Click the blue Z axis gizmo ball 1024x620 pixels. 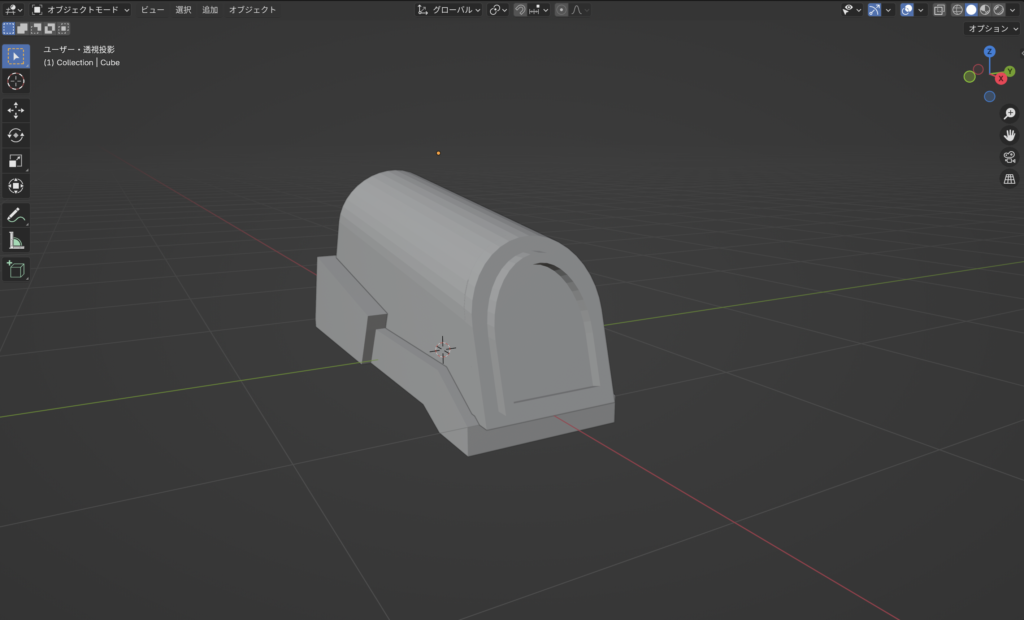pos(989,51)
